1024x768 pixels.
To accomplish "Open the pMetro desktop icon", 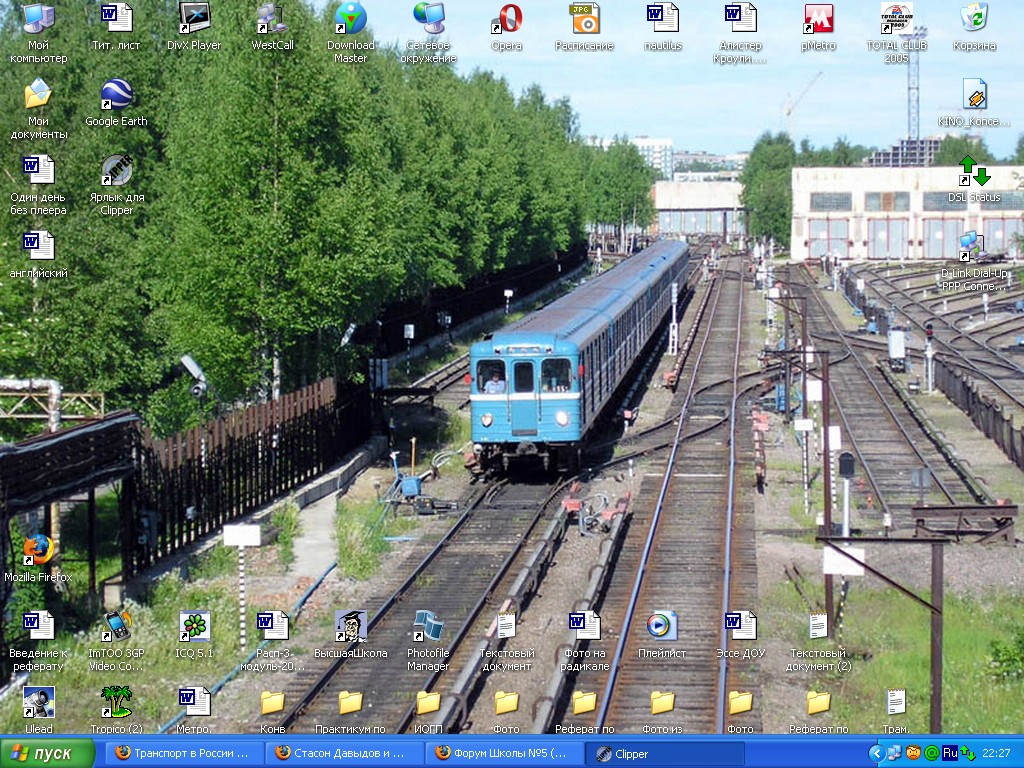I will (x=818, y=19).
